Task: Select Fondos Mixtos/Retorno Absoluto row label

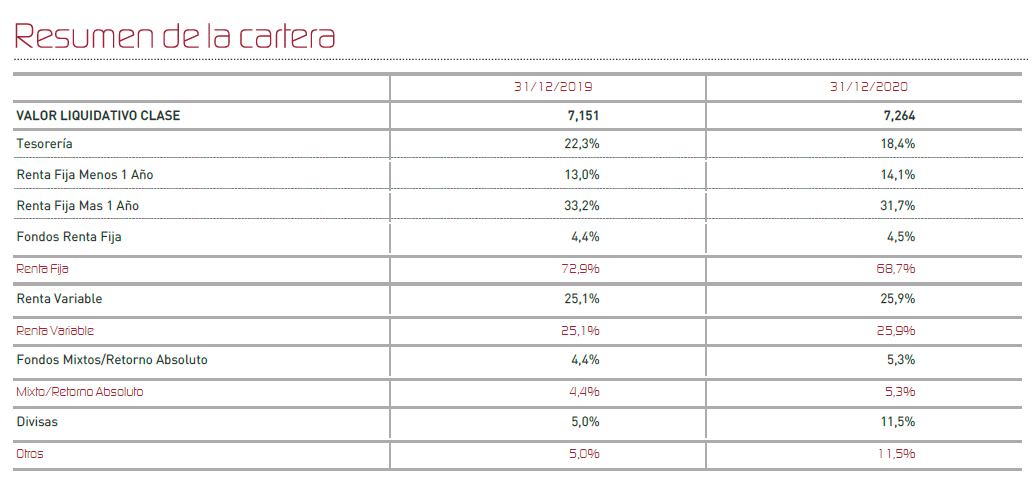Action: [112, 360]
